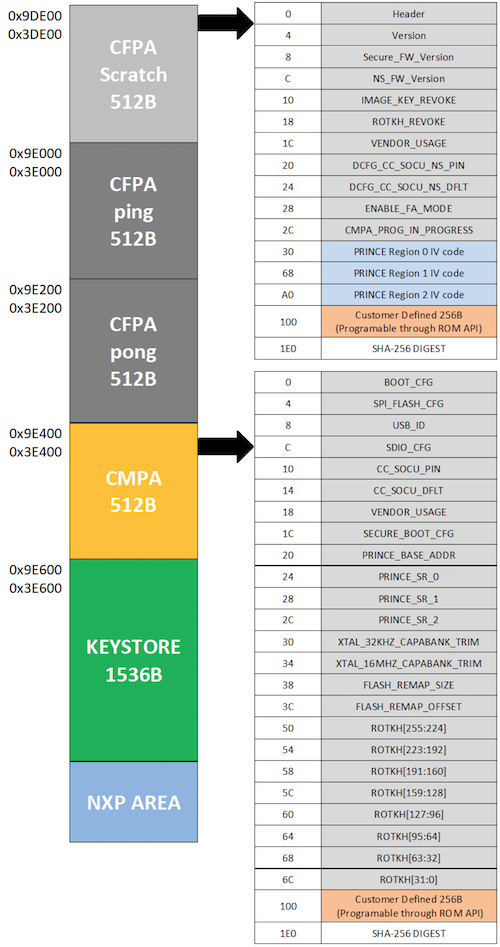This screenshot has width=500, height=947.
Task: Click the 0x9E400 address label
Action: point(35,433)
